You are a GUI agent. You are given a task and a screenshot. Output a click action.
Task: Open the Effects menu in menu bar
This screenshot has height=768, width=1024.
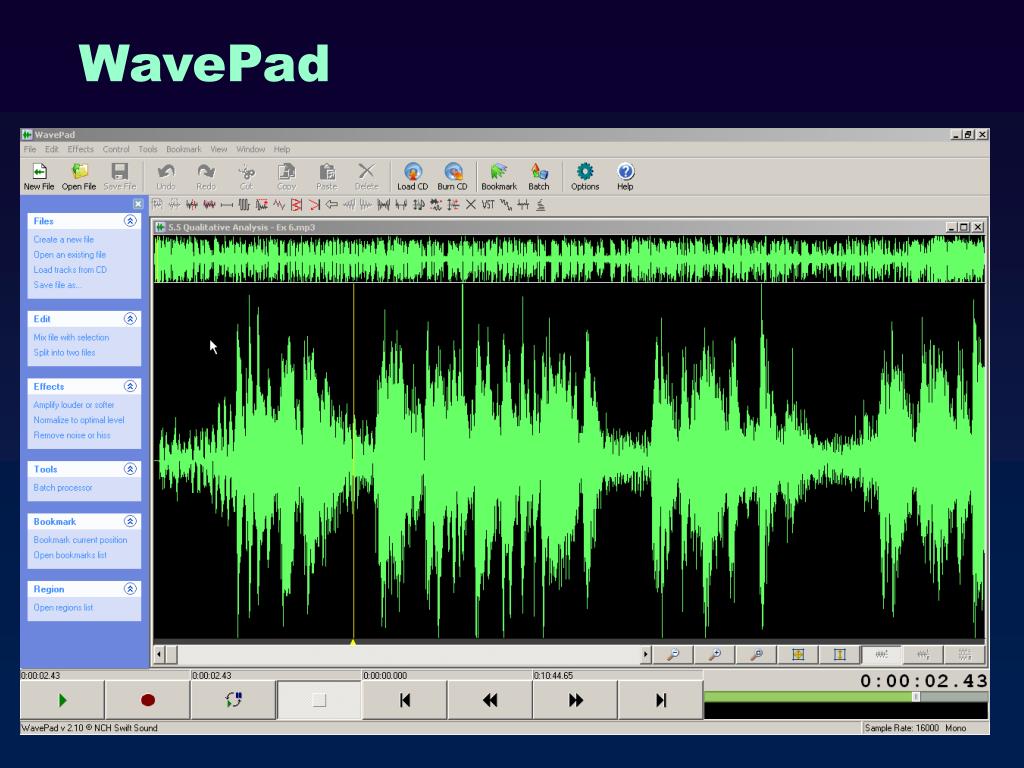[x=80, y=149]
